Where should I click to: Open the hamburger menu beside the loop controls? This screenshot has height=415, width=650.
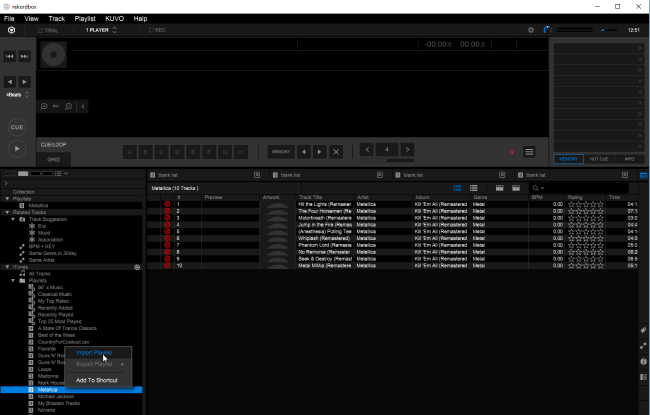tap(529, 152)
